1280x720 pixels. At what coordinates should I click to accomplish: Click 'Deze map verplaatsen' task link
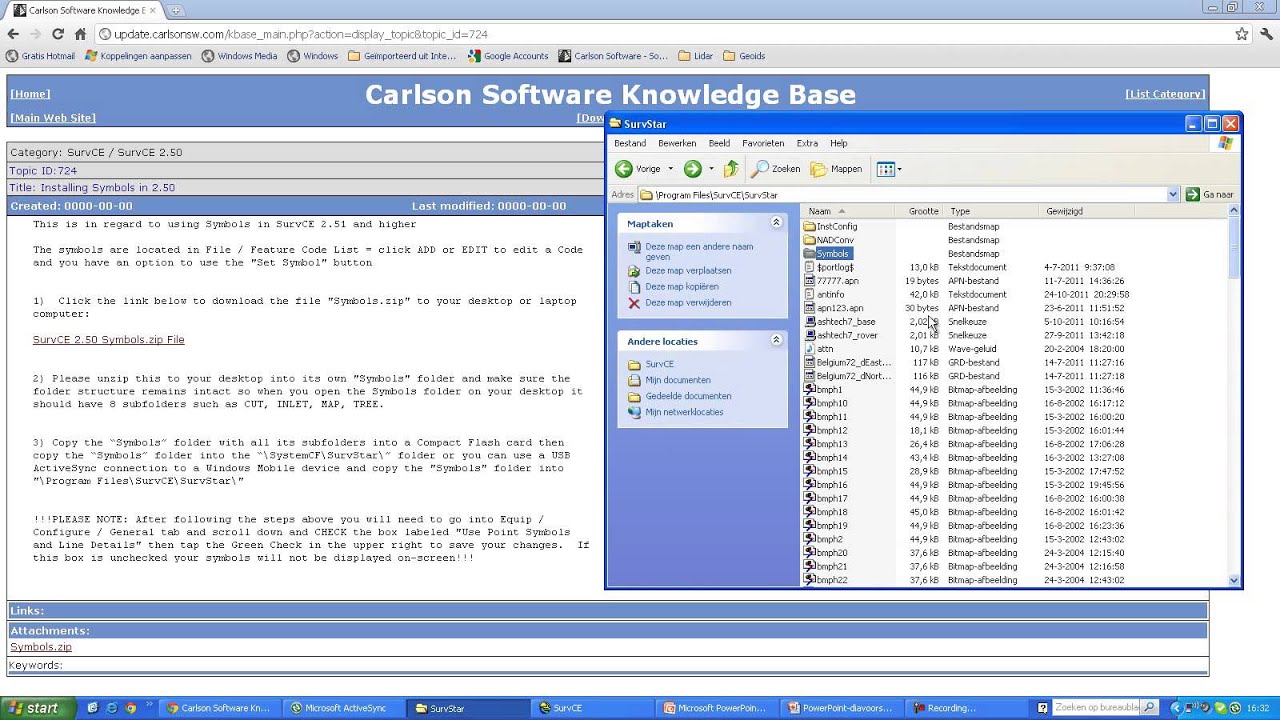pyautogui.click(x=688, y=270)
